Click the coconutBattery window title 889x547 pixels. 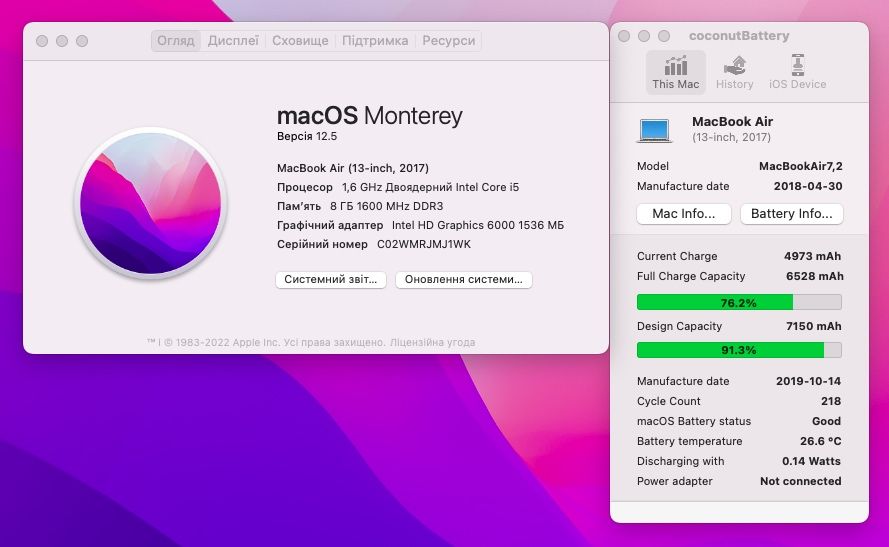[x=739, y=36]
